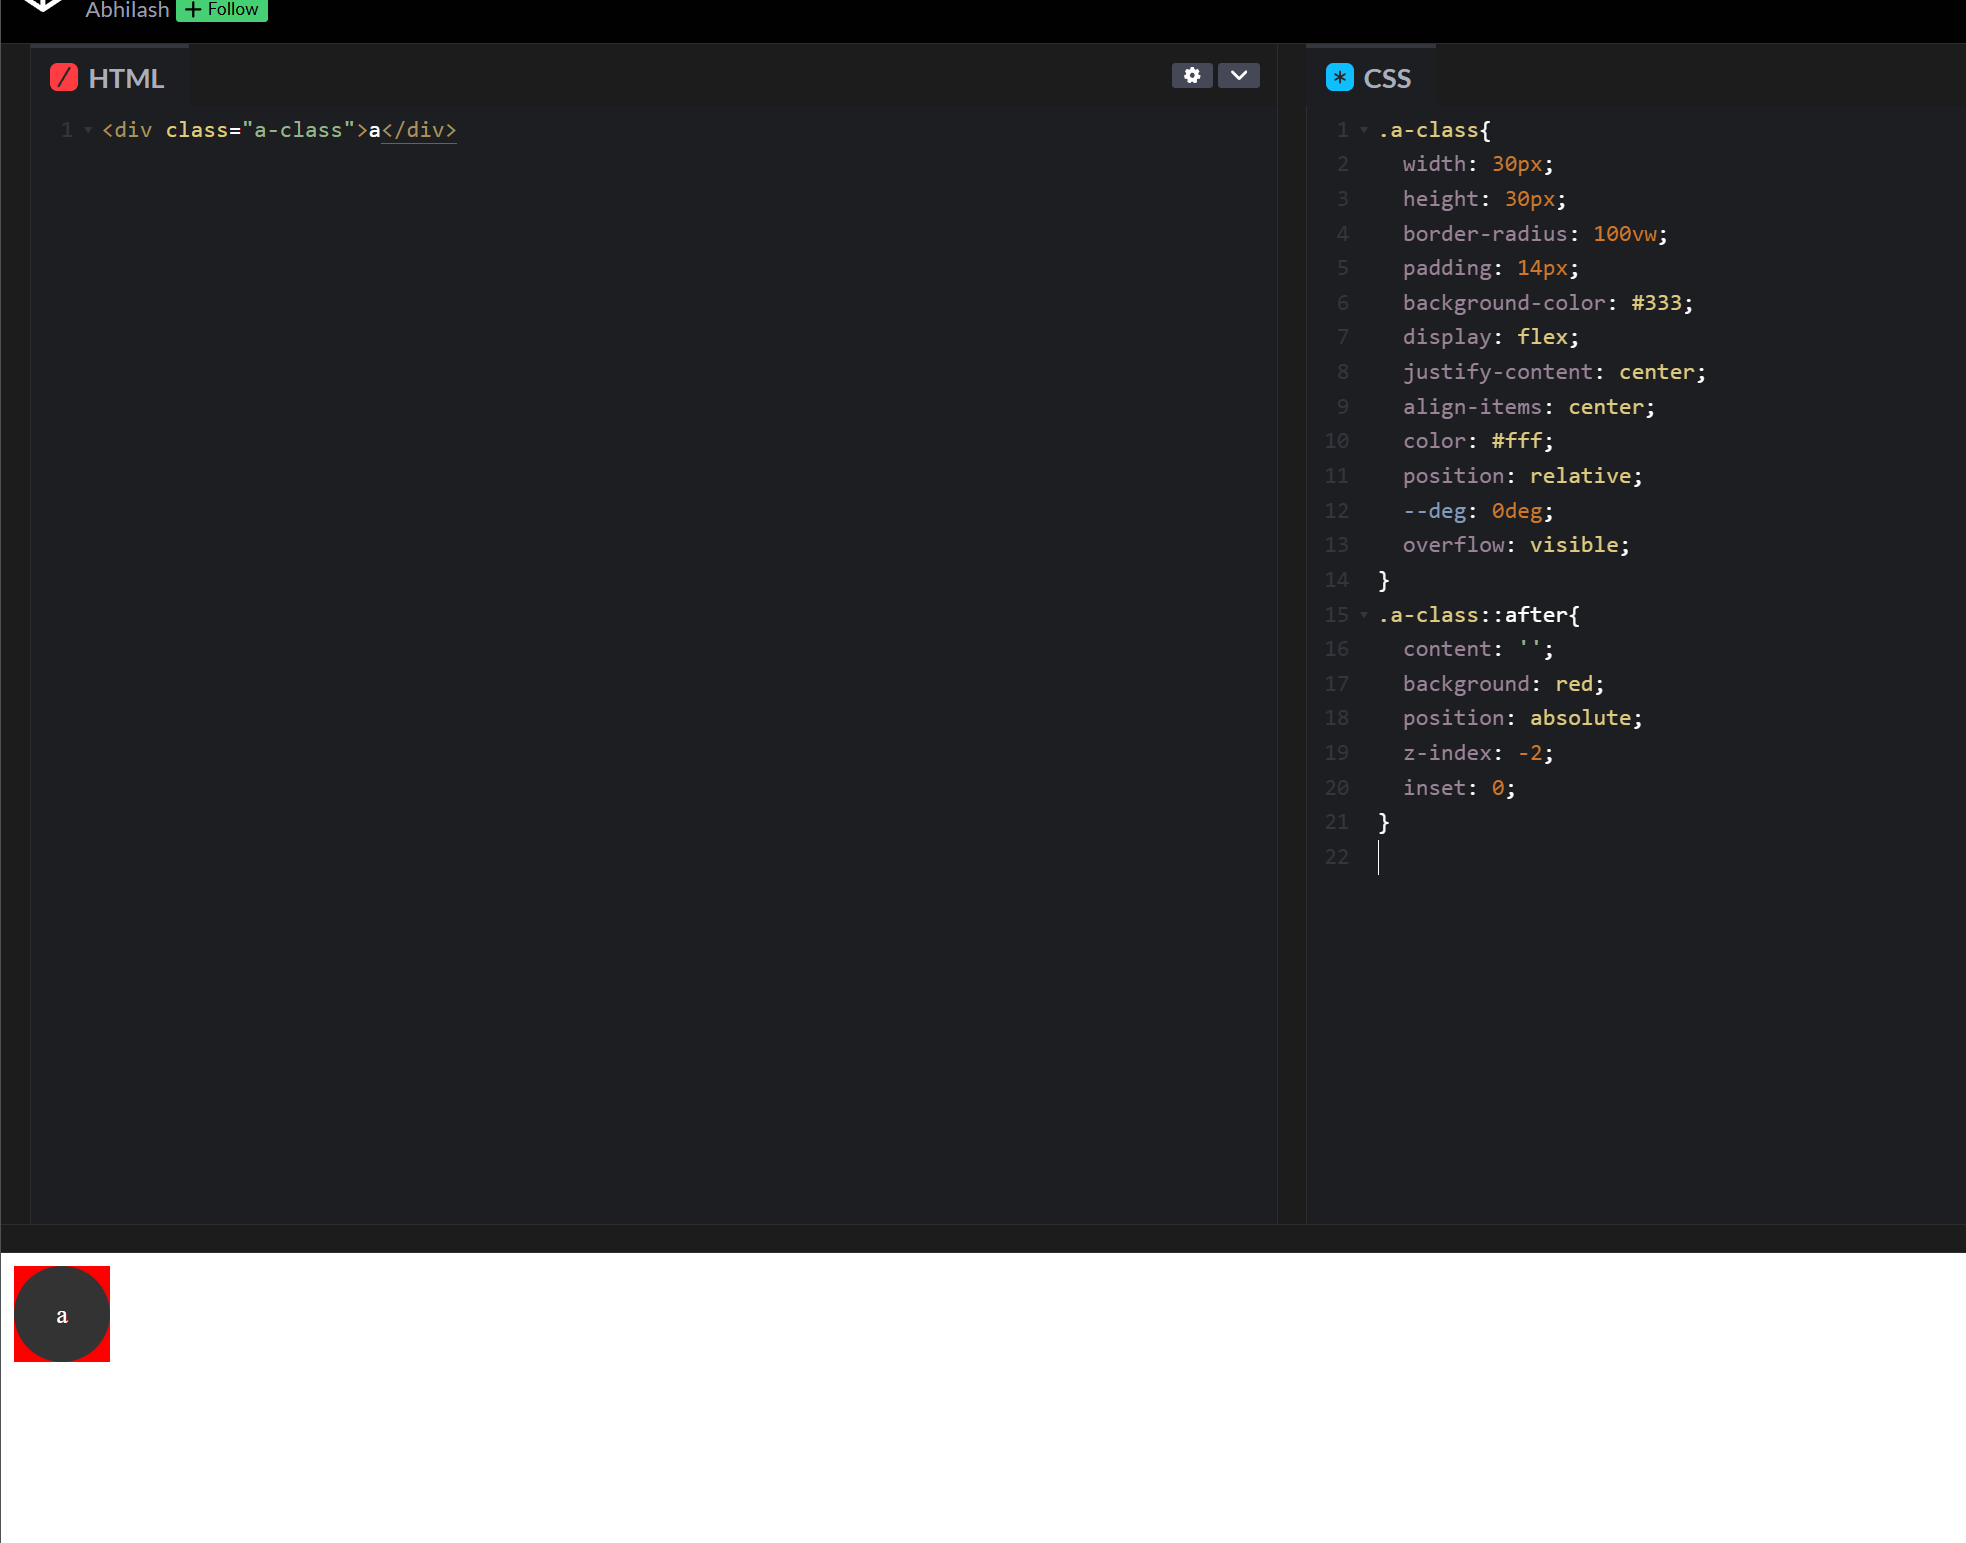Expand the HTML editor chevron dropdown menu
1966x1543 pixels.
(x=1238, y=76)
